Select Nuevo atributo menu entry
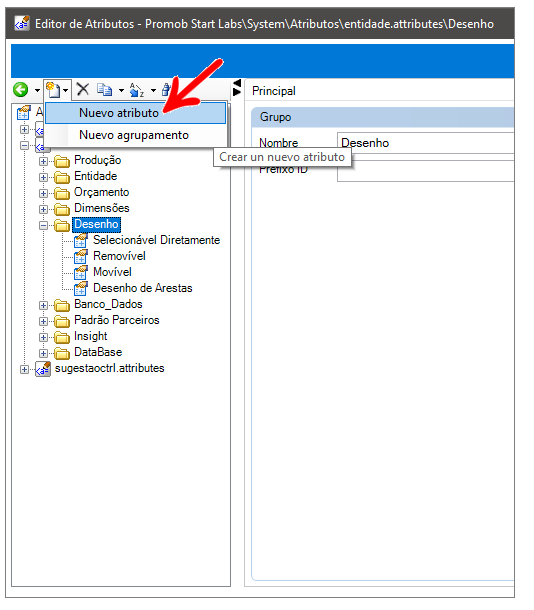The height and width of the screenshot is (610, 534). pos(135,113)
